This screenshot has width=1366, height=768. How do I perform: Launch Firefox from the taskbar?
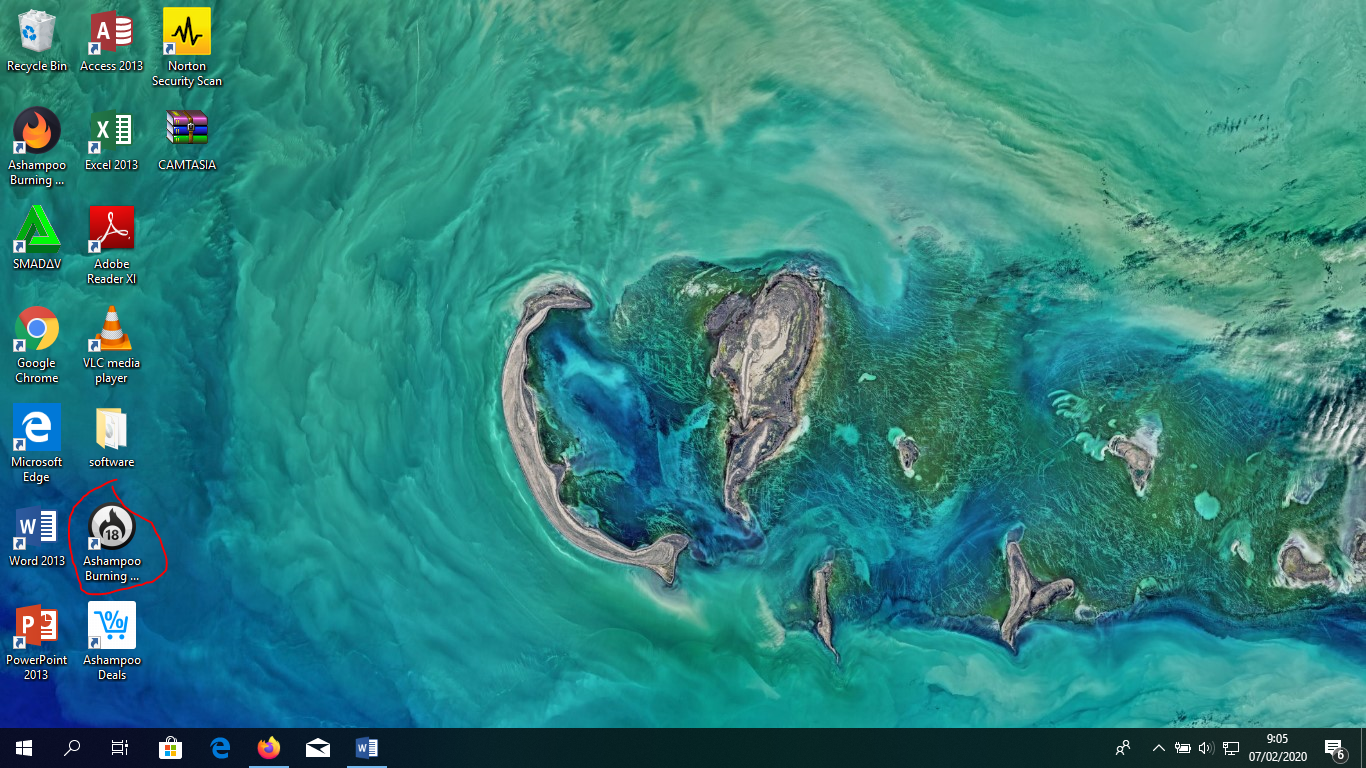click(268, 748)
